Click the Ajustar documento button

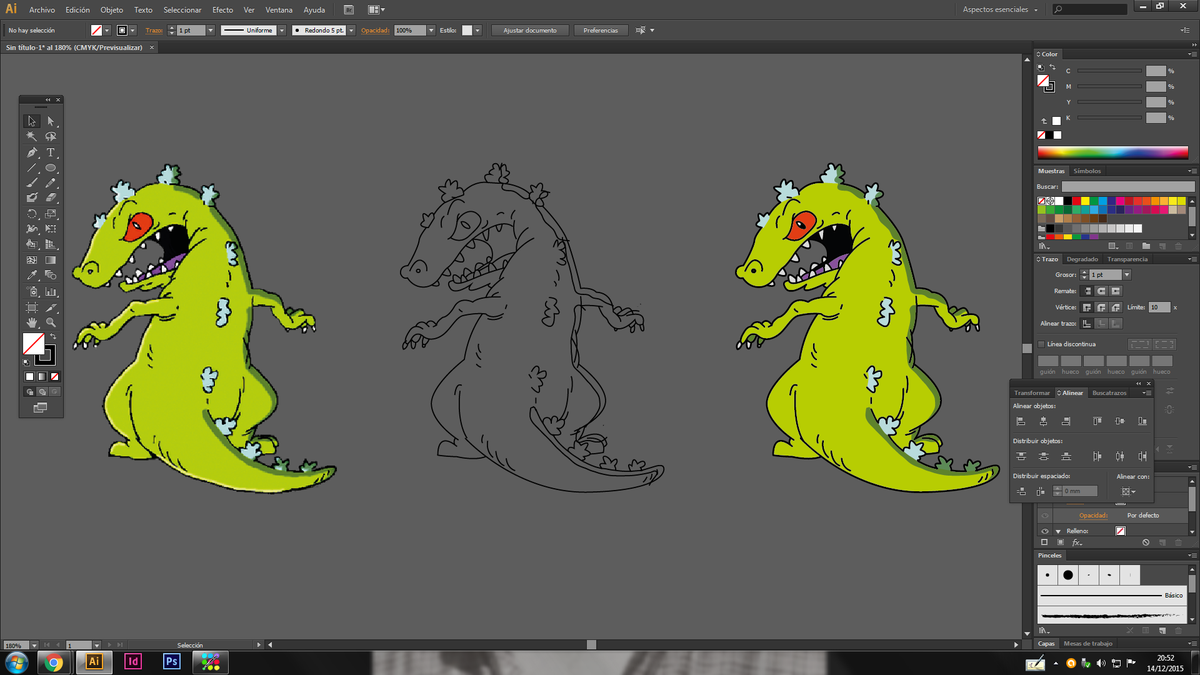(530, 31)
